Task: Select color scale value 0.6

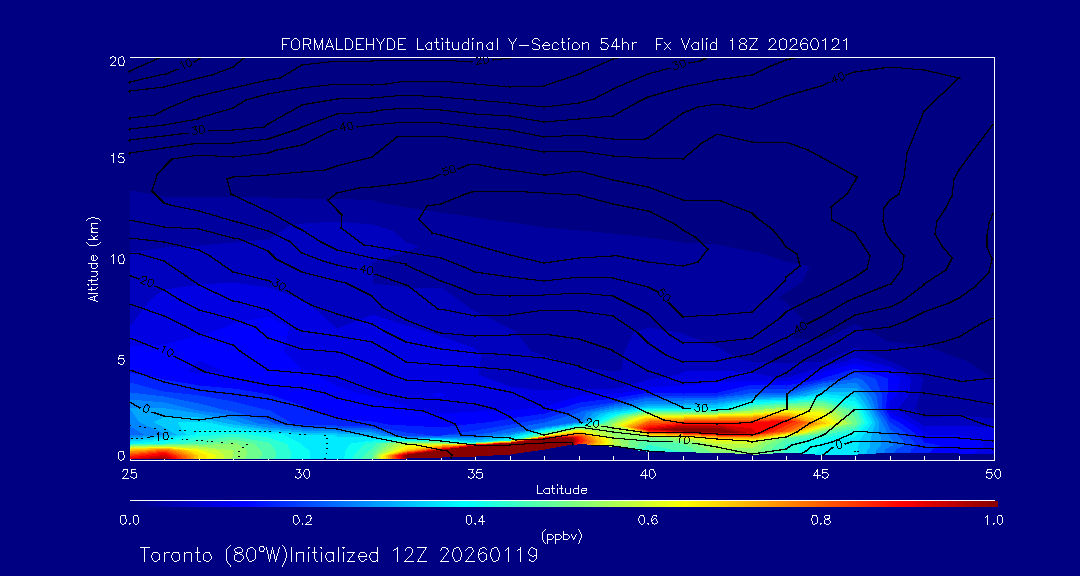Action: click(648, 520)
